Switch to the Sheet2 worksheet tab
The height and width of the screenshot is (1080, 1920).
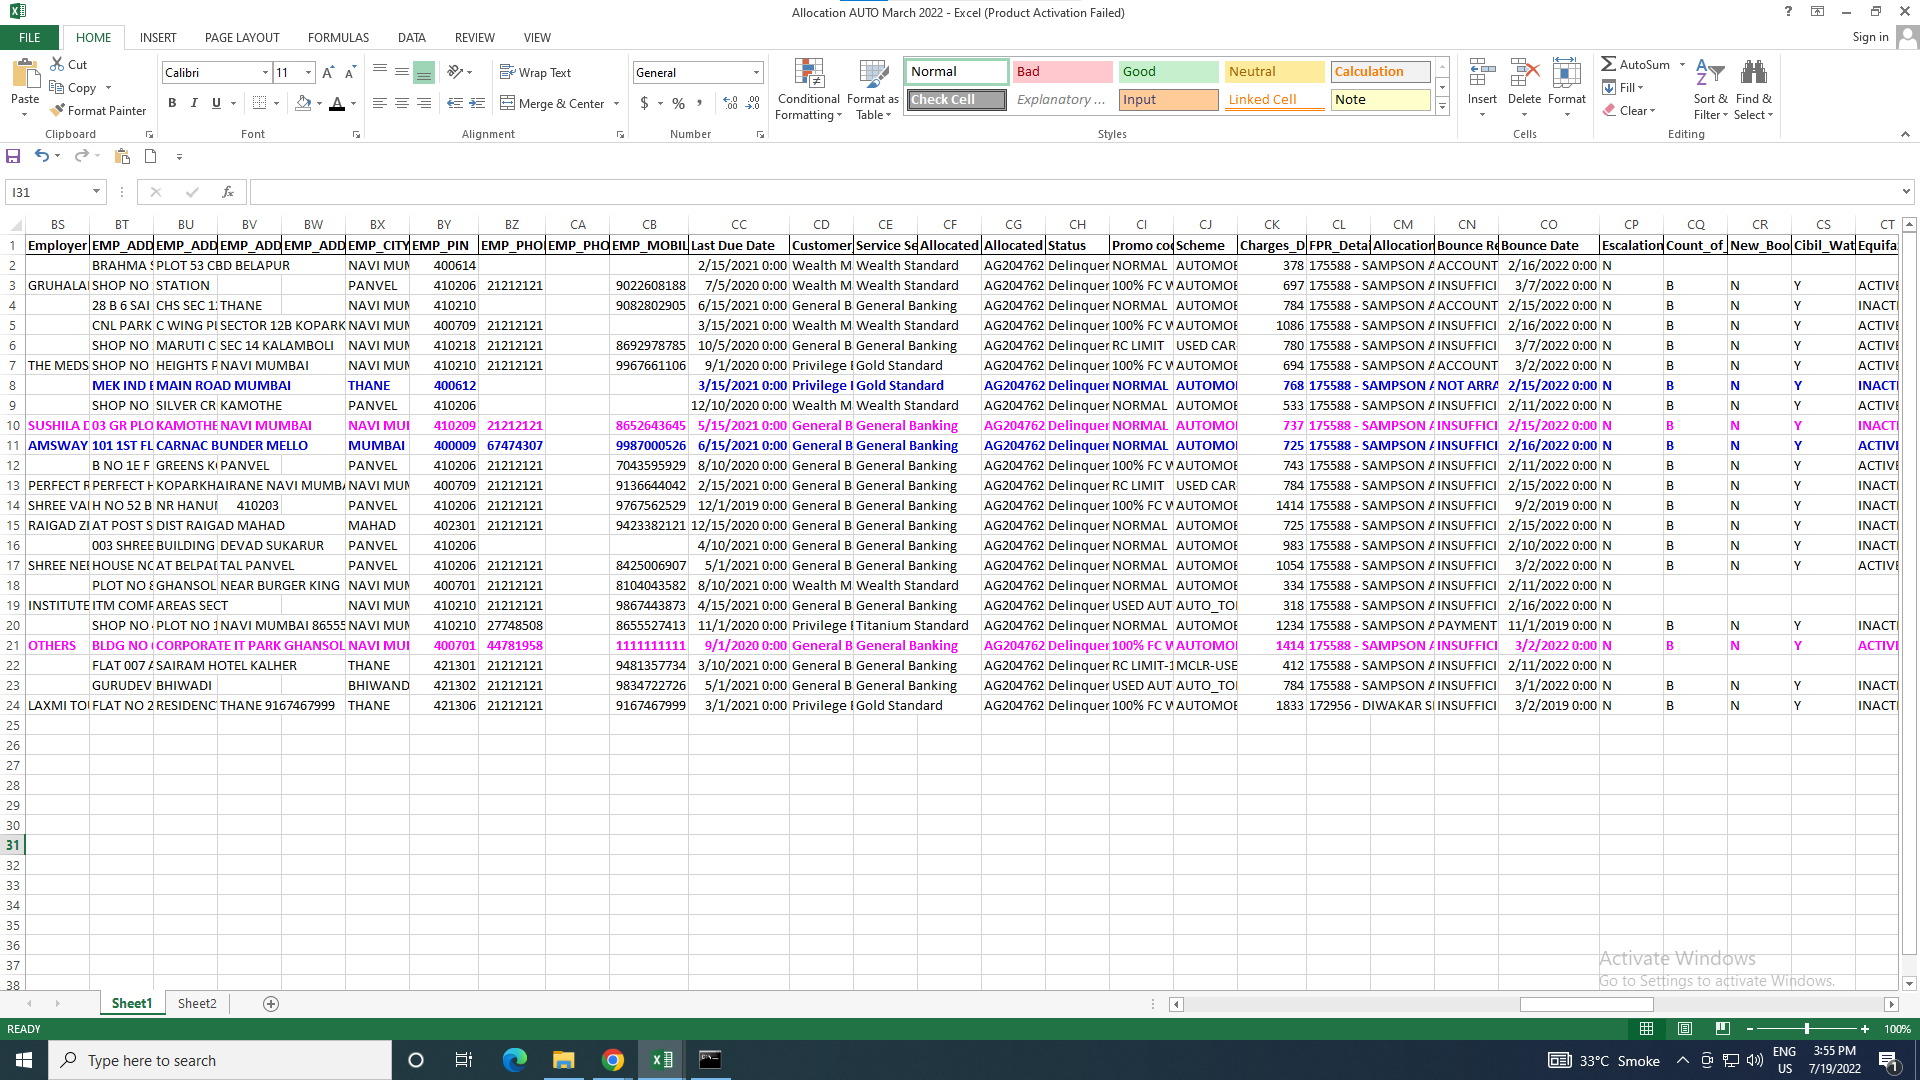coord(197,1003)
